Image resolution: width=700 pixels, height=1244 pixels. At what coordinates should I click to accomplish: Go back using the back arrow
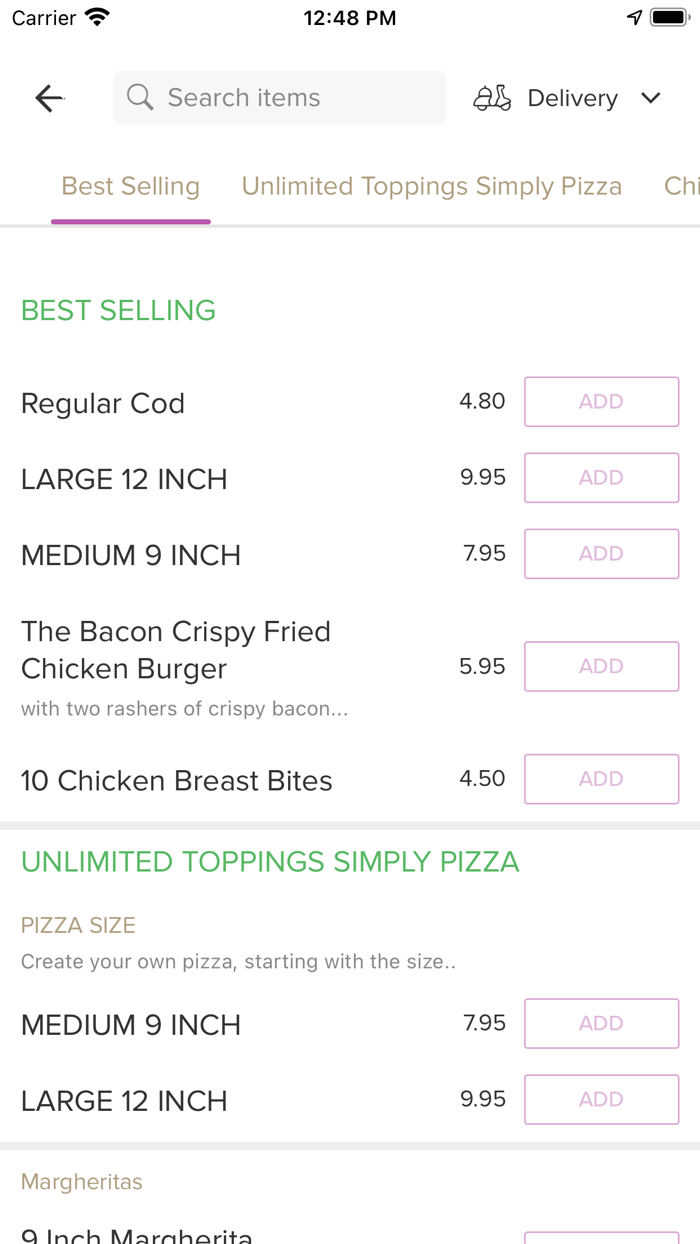pyautogui.click(x=48, y=97)
